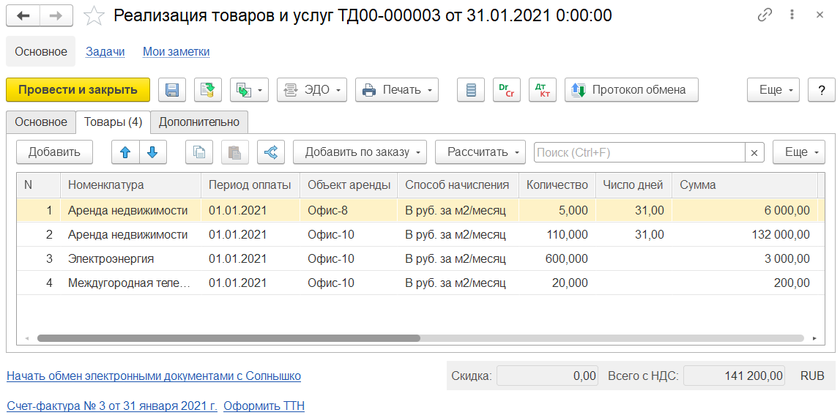Switch to the Дополнительно tab
This screenshot has width=840, height=418.
click(x=199, y=122)
